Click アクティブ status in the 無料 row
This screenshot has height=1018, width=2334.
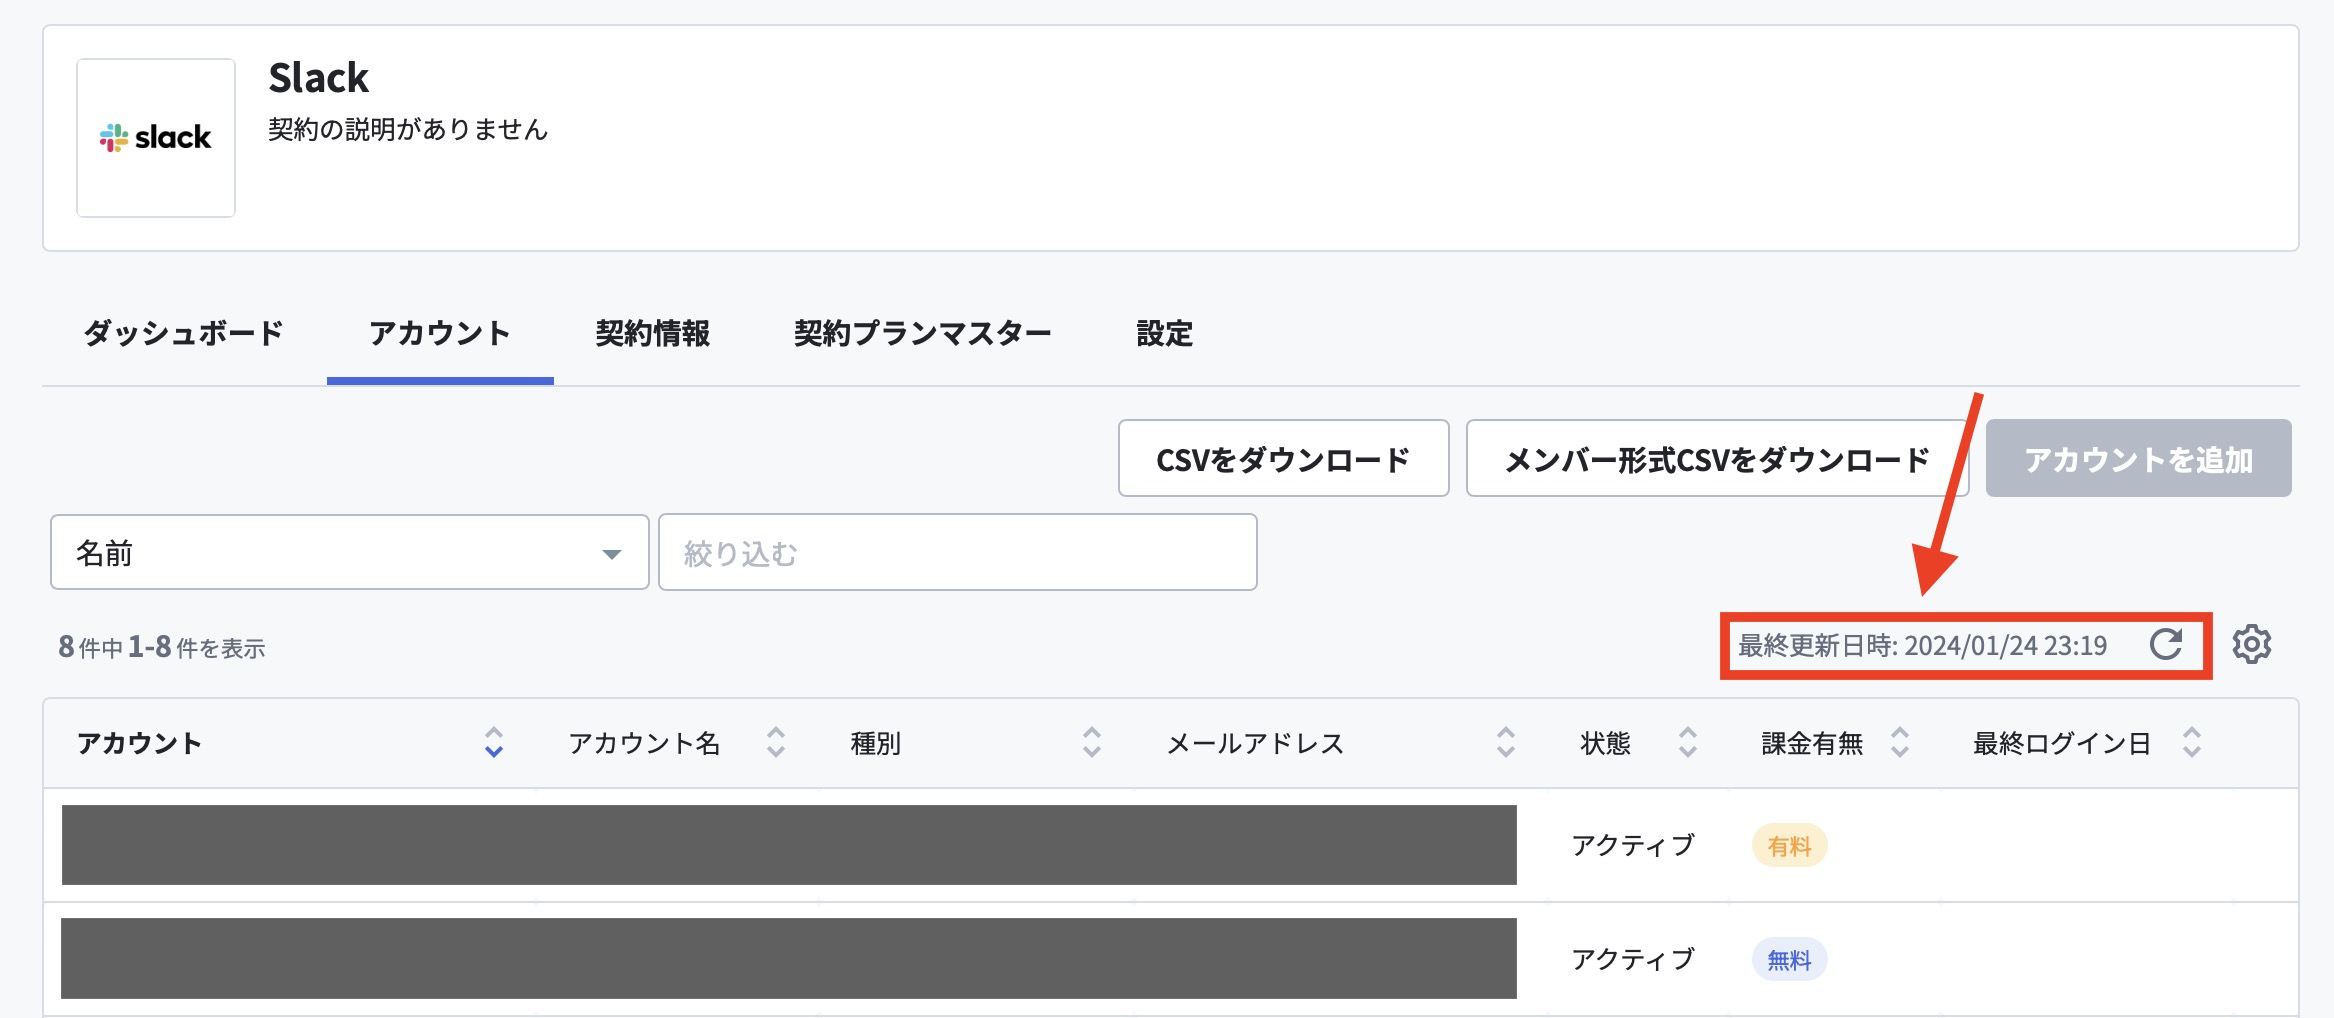point(1633,960)
